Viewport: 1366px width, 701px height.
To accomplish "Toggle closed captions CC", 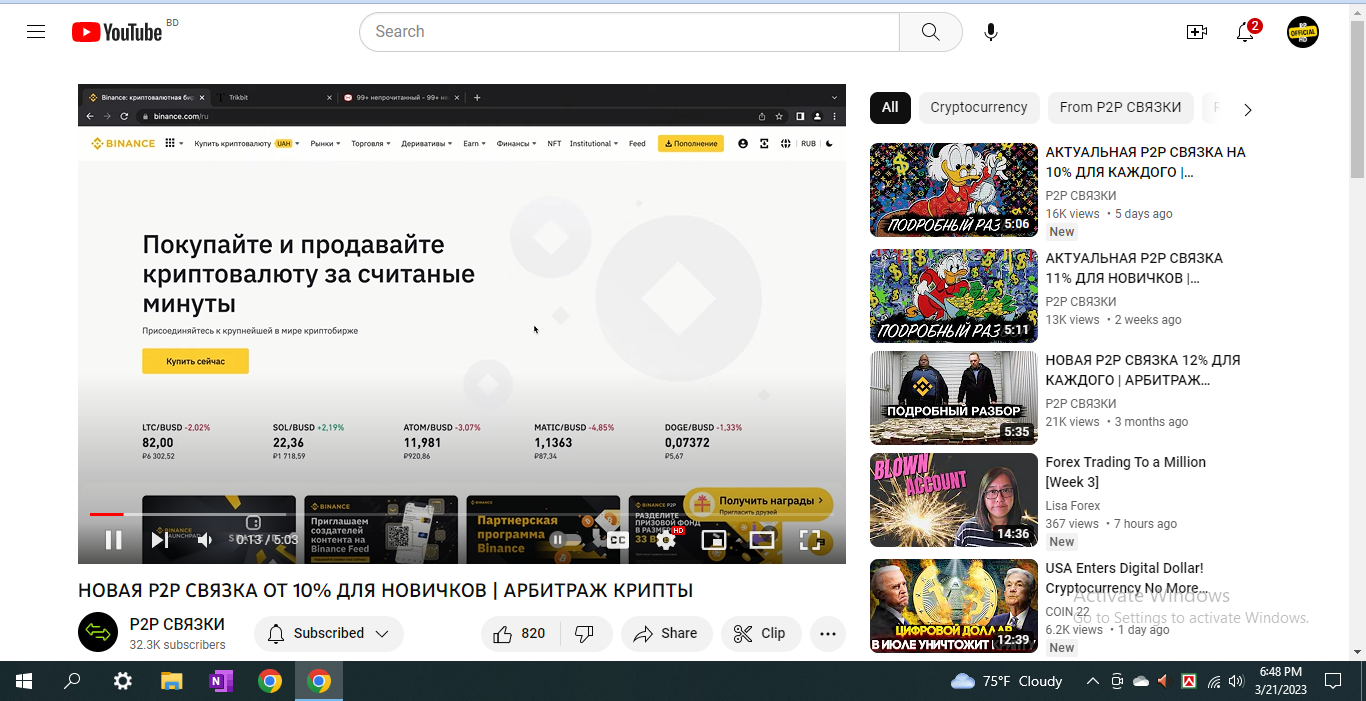I will (x=618, y=540).
